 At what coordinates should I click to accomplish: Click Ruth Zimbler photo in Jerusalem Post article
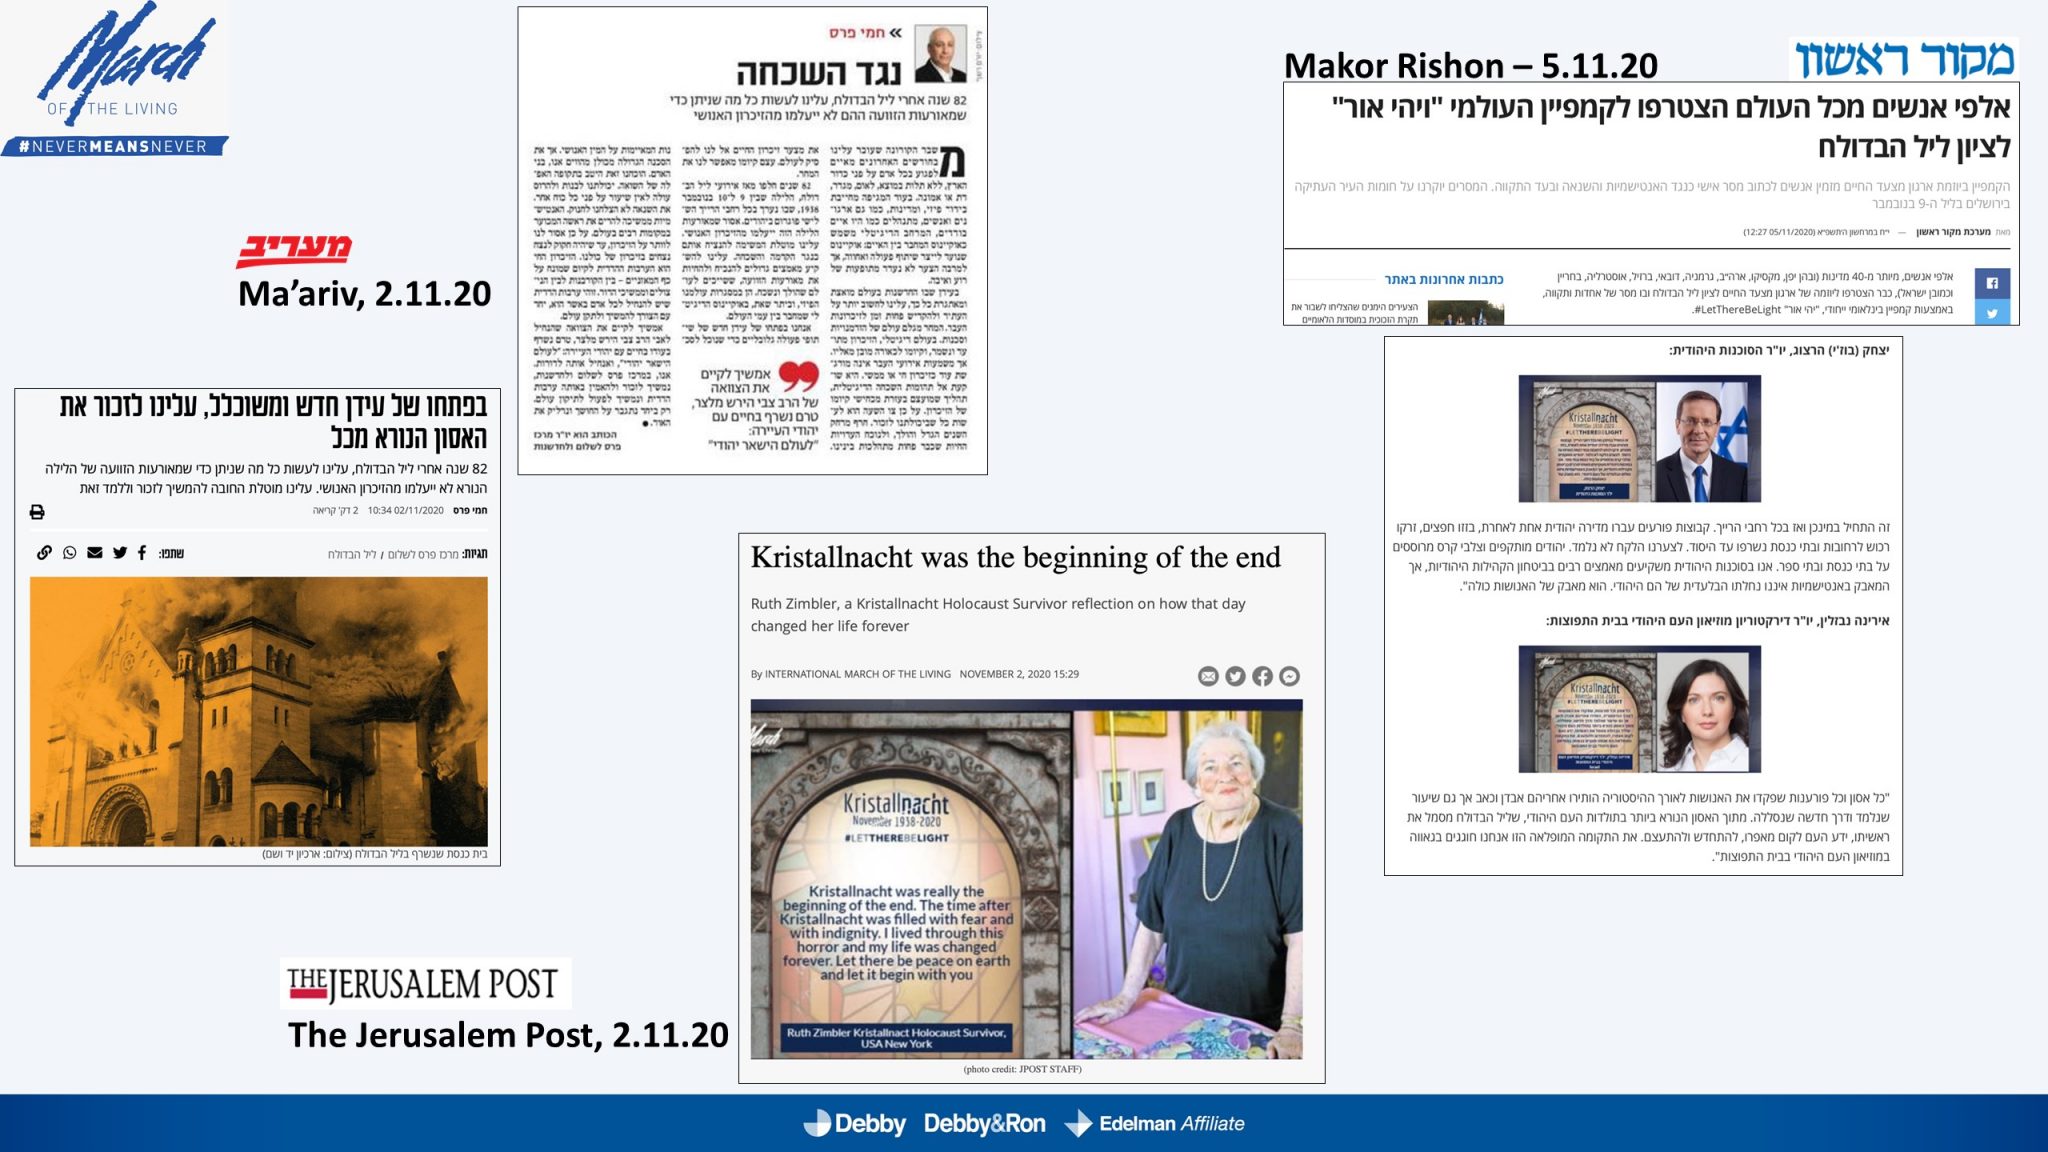click(x=1188, y=880)
